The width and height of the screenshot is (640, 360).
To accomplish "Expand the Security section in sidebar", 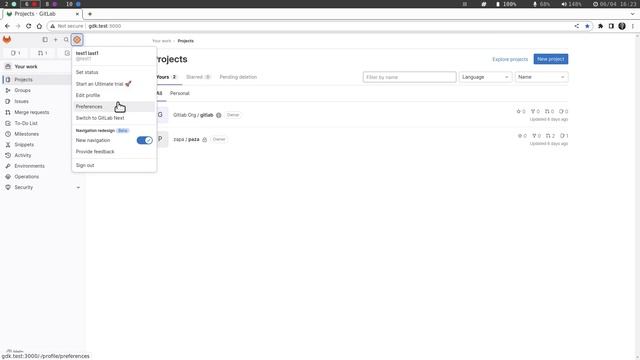I will [x=78, y=187].
